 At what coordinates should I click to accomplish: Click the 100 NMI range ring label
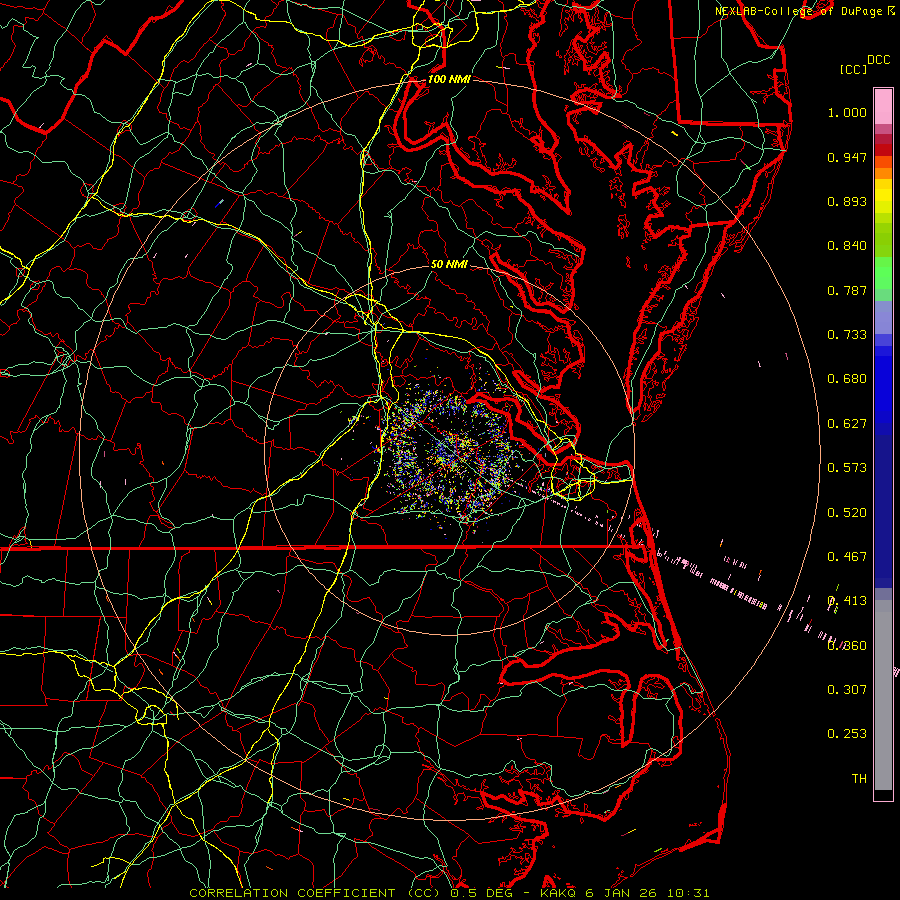tap(449, 79)
